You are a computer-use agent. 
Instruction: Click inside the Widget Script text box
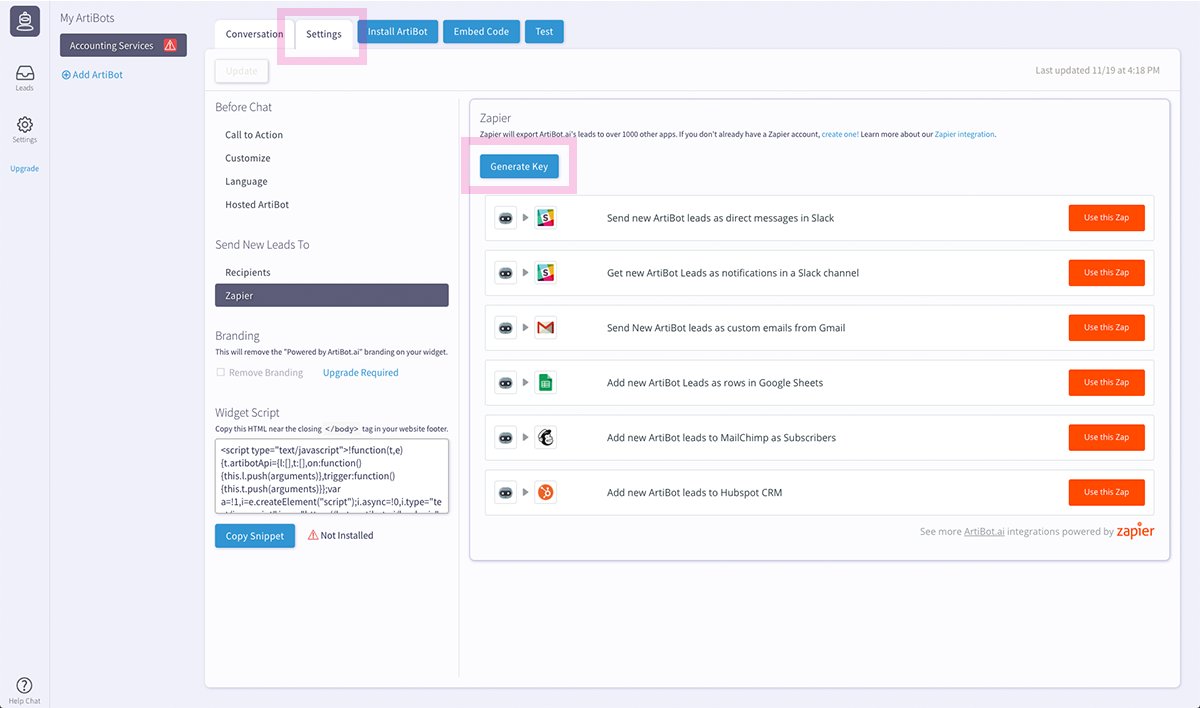(331, 476)
